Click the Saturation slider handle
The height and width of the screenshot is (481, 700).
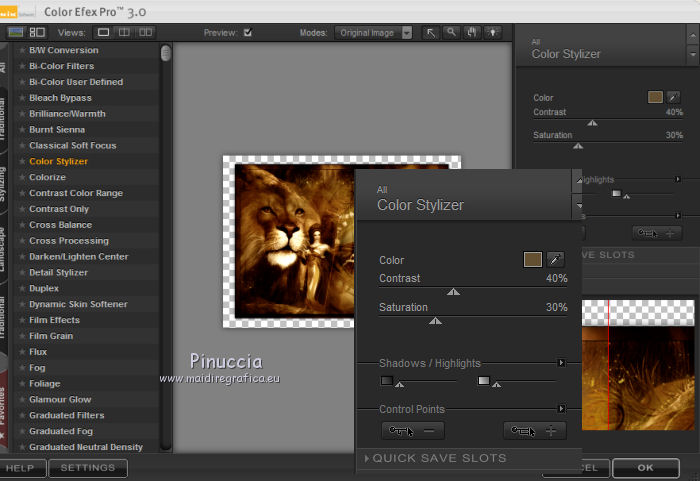(x=435, y=321)
